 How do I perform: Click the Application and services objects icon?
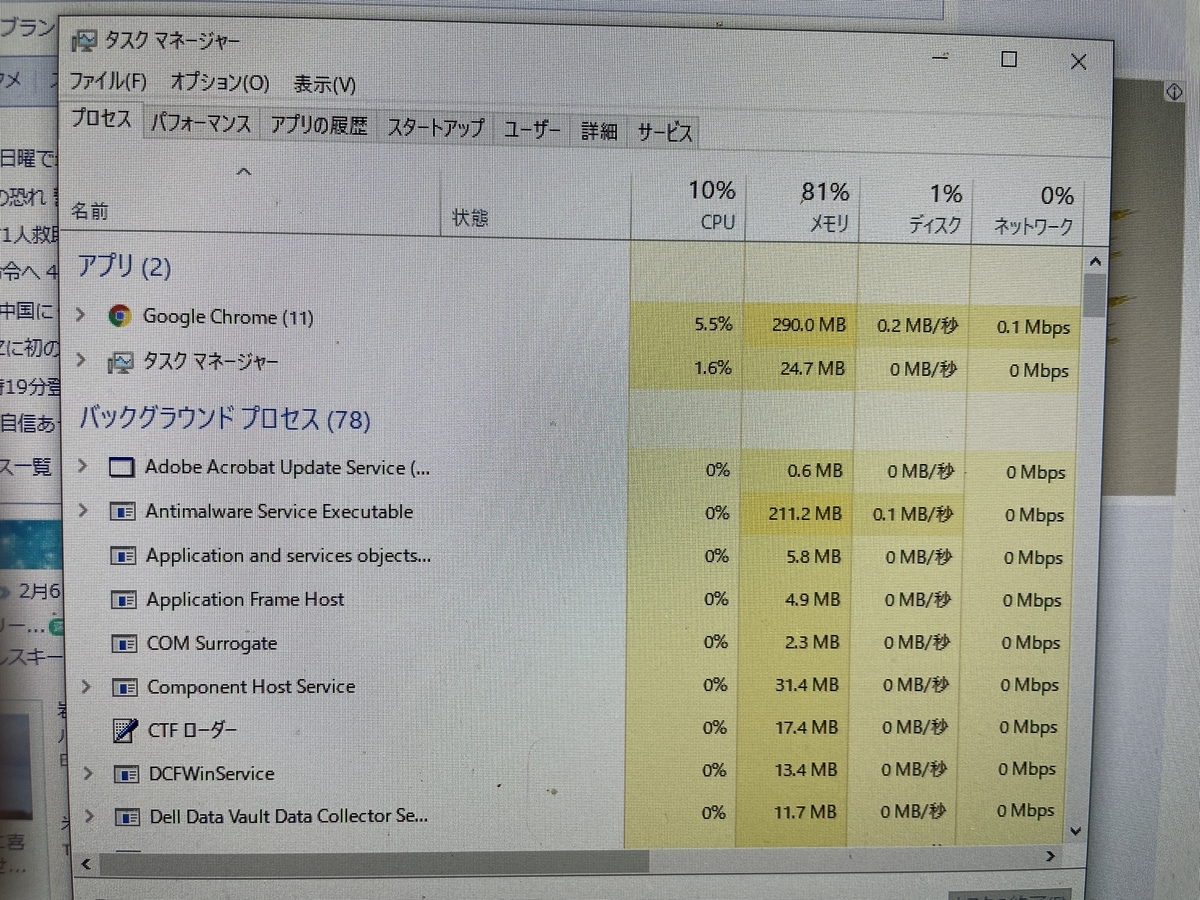(123, 555)
